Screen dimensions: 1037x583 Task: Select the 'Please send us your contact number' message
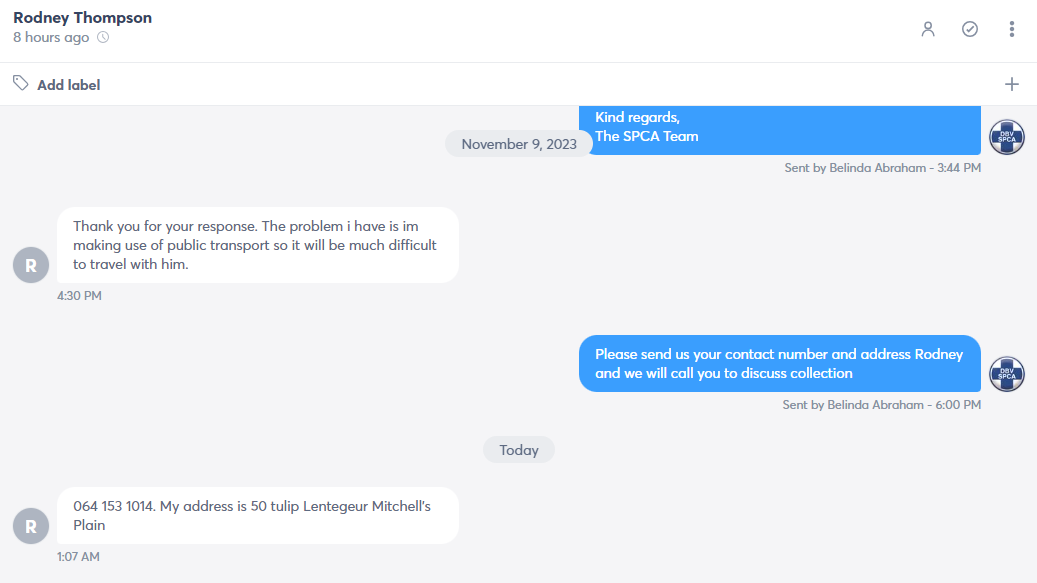click(x=780, y=364)
